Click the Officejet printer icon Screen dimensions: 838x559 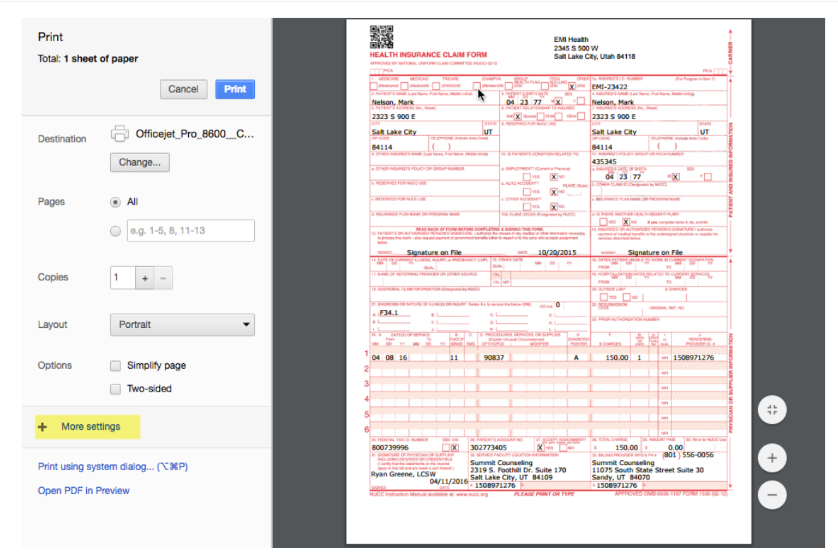(x=120, y=134)
